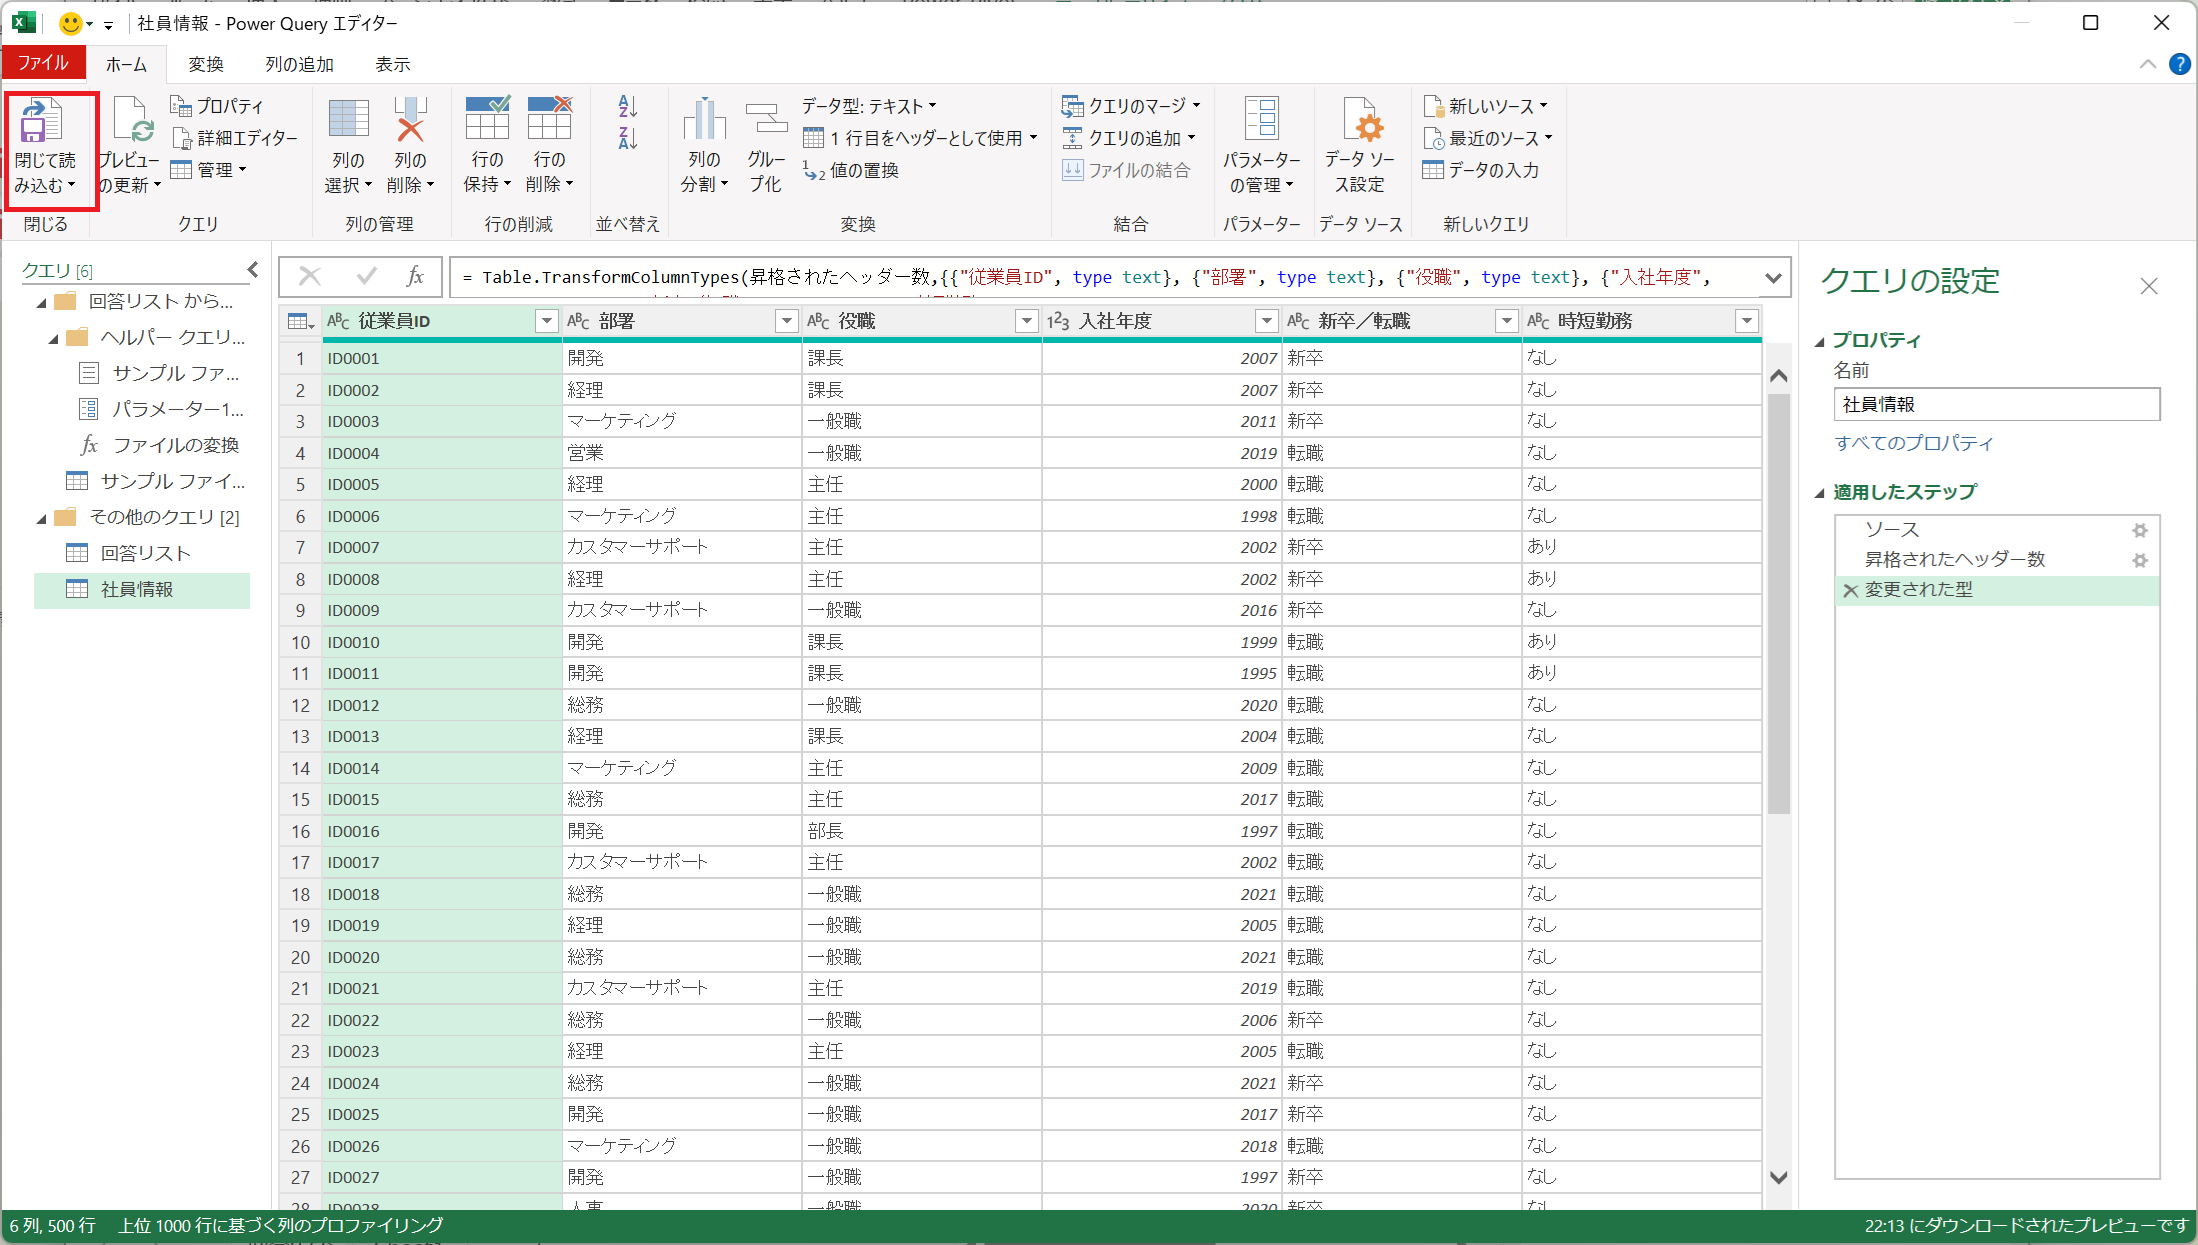
Task: Sort descending with Z-A icon
Action: click(627, 138)
